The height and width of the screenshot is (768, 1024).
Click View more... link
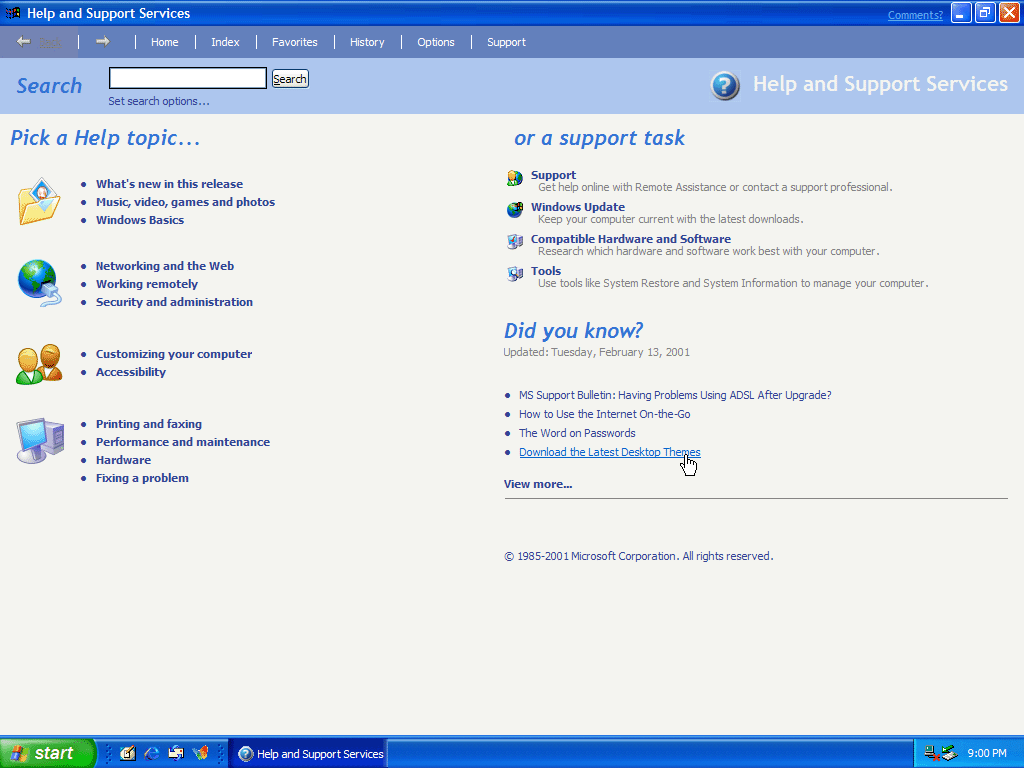coord(538,484)
